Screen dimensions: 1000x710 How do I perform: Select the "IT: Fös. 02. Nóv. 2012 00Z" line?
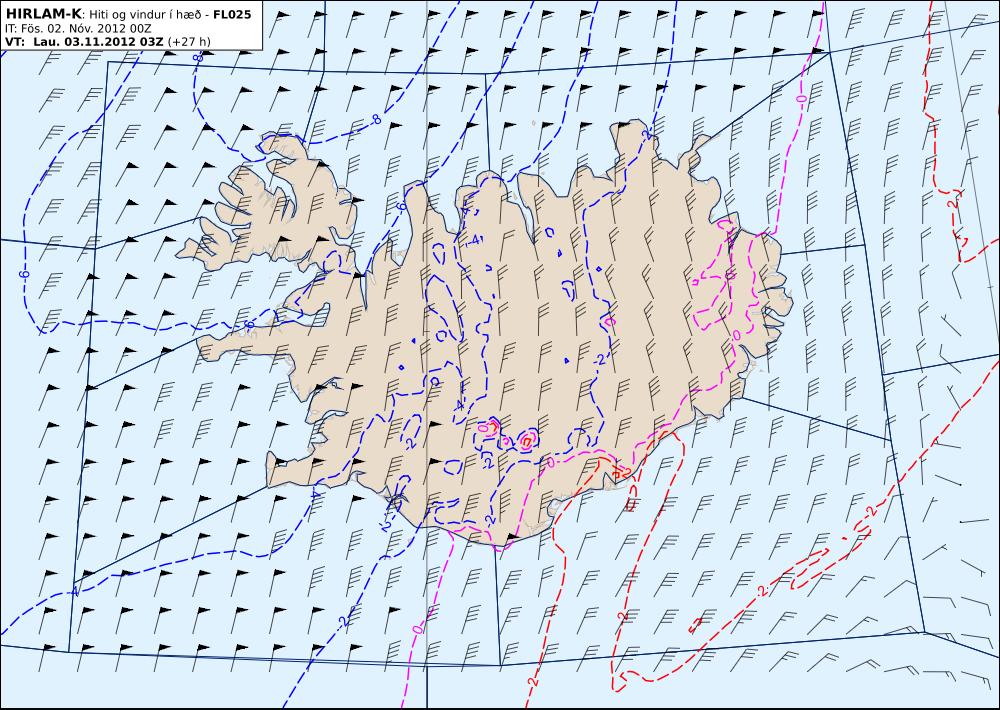coord(78,28)
